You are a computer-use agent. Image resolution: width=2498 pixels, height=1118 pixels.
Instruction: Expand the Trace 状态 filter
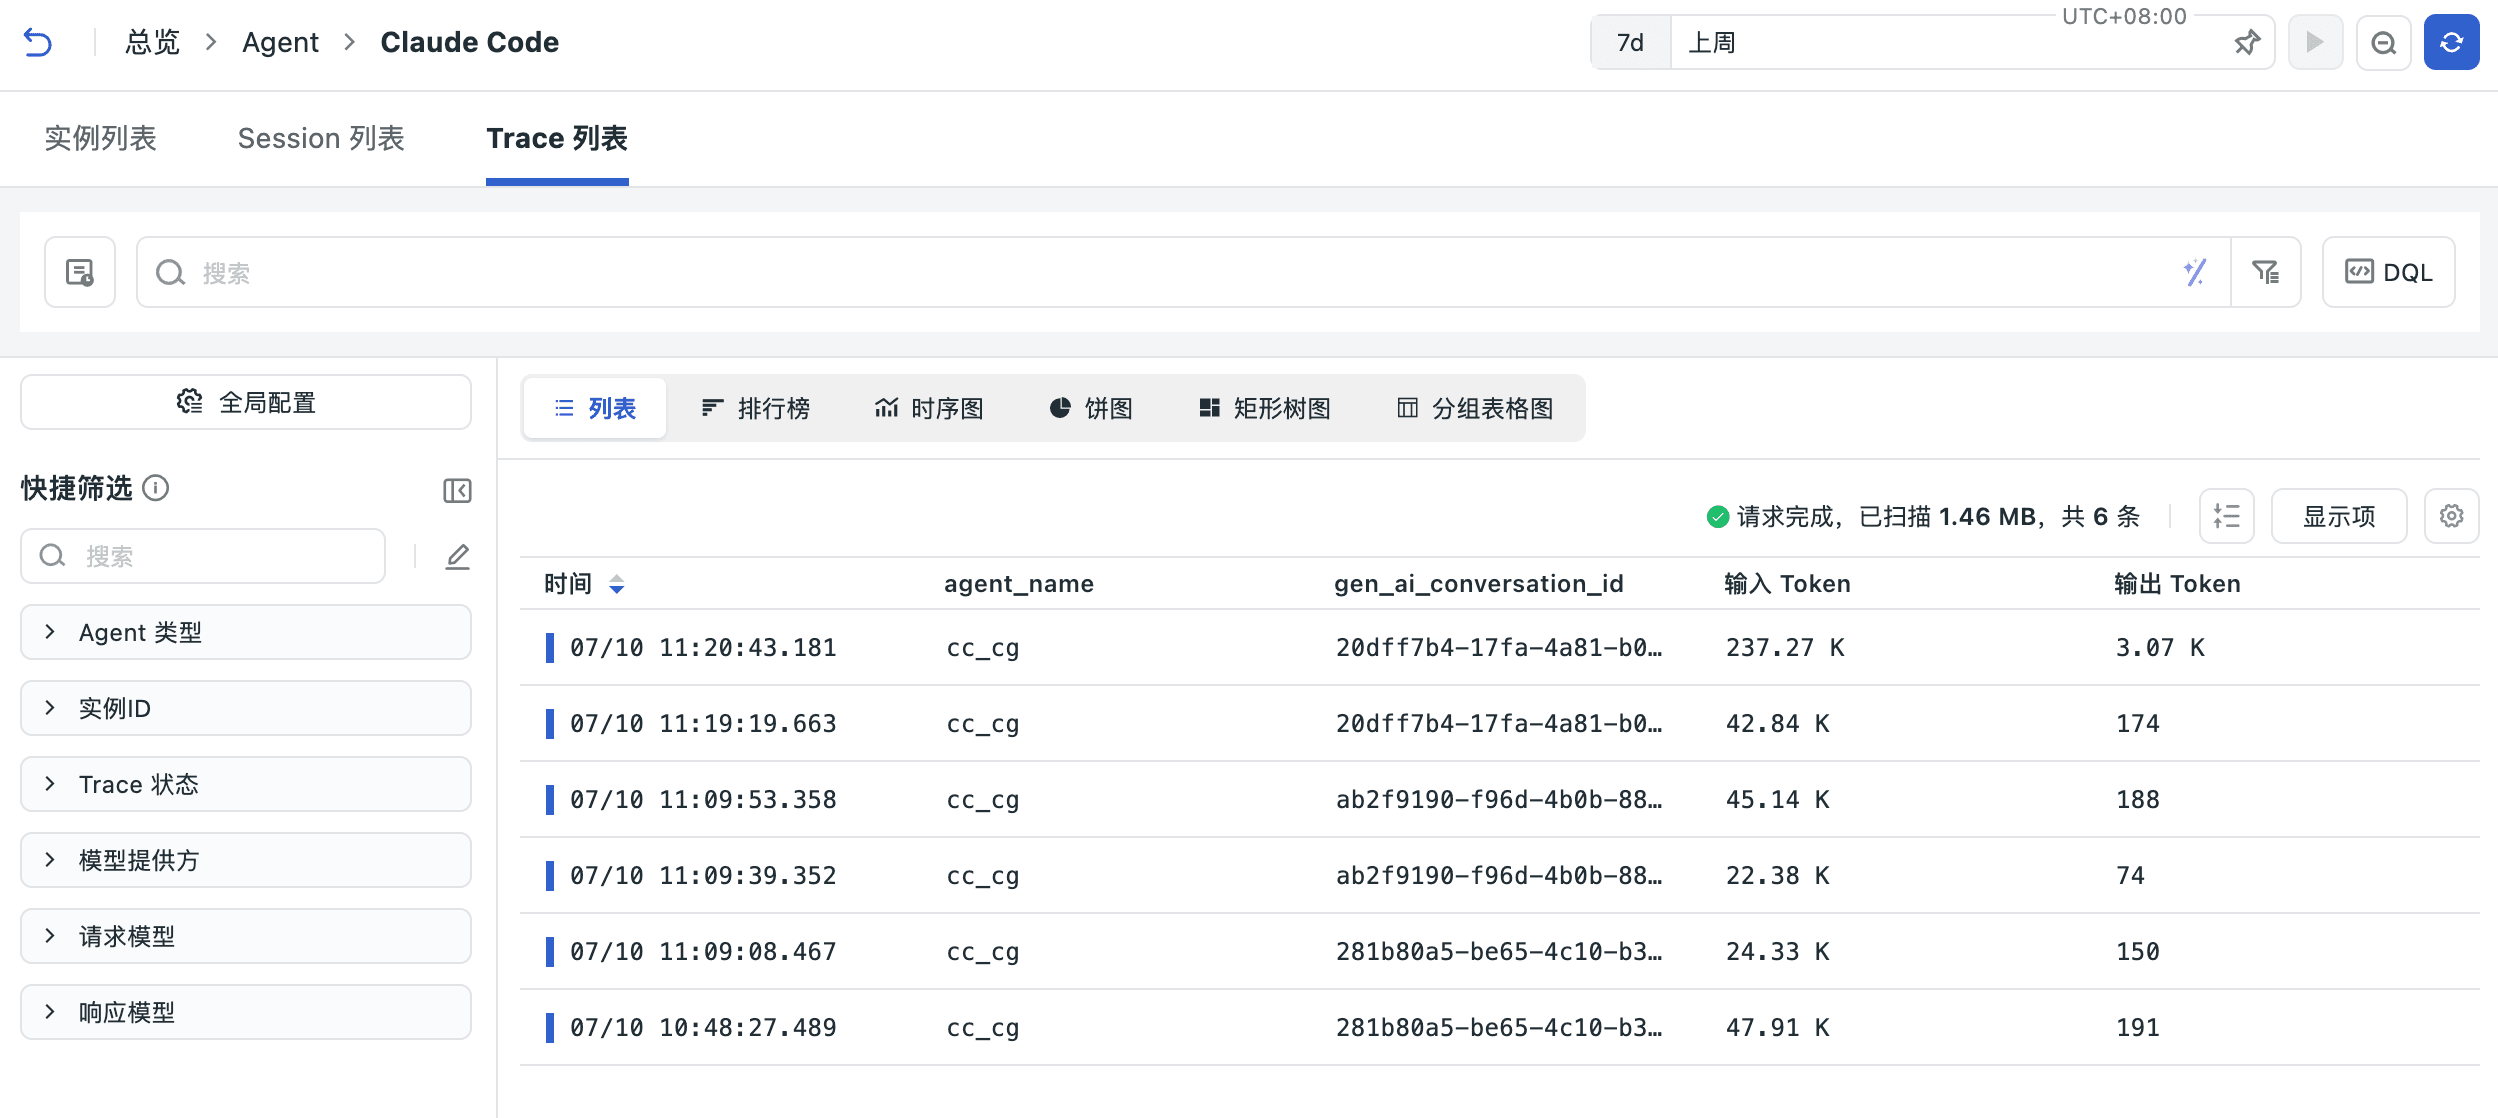[x=246, y=784]
